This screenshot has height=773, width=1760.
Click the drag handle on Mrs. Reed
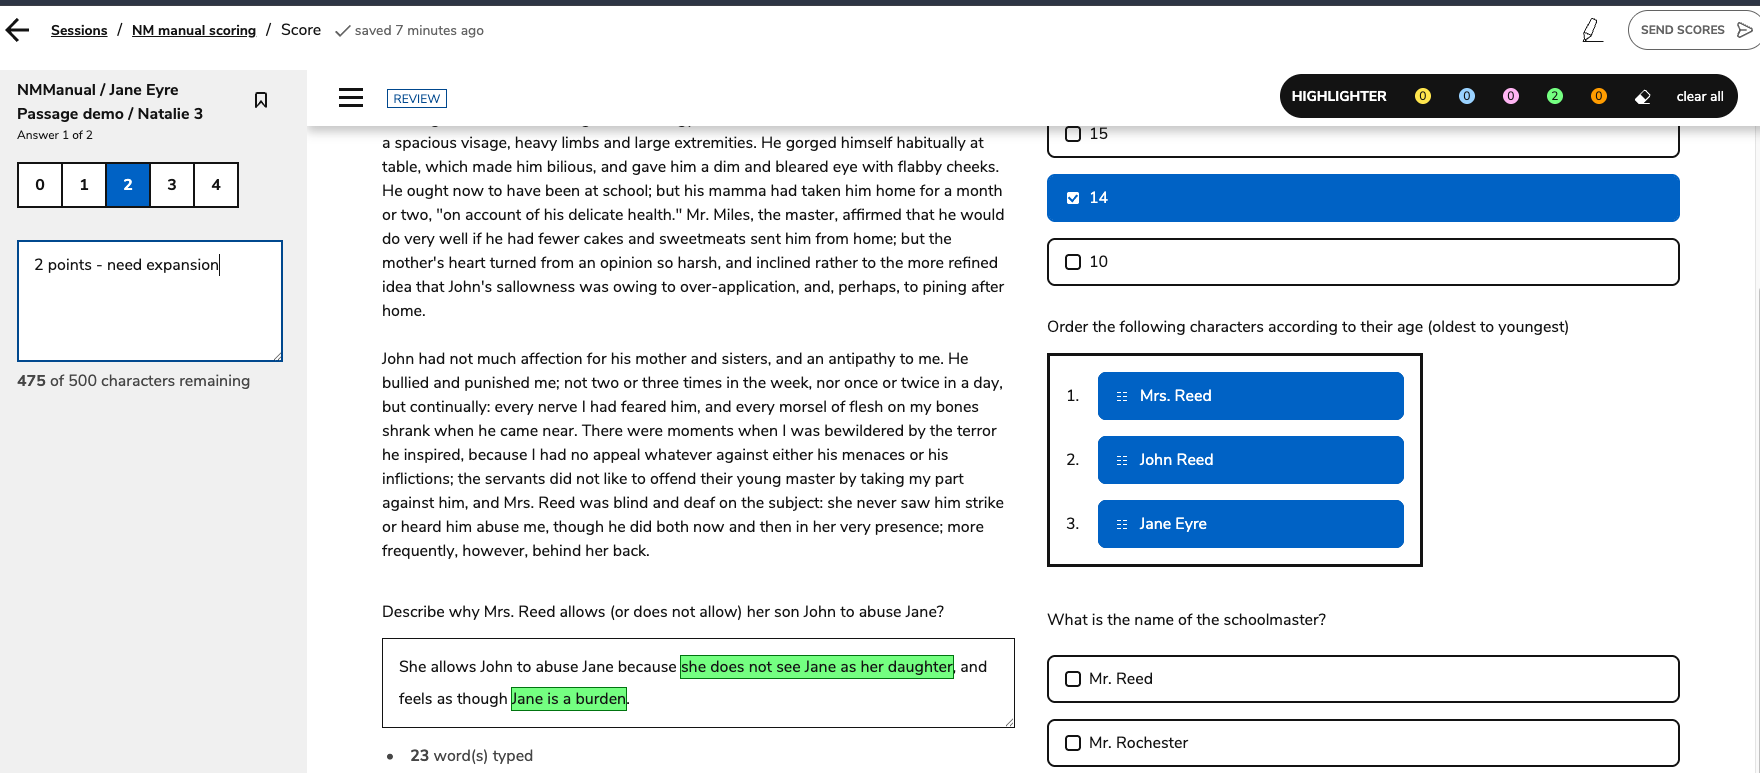point(1122,396)
